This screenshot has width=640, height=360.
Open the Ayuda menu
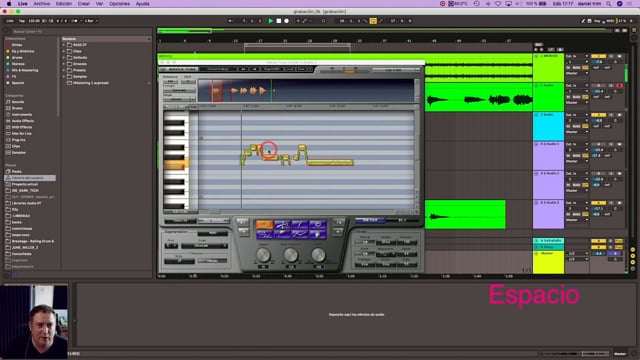142,4
